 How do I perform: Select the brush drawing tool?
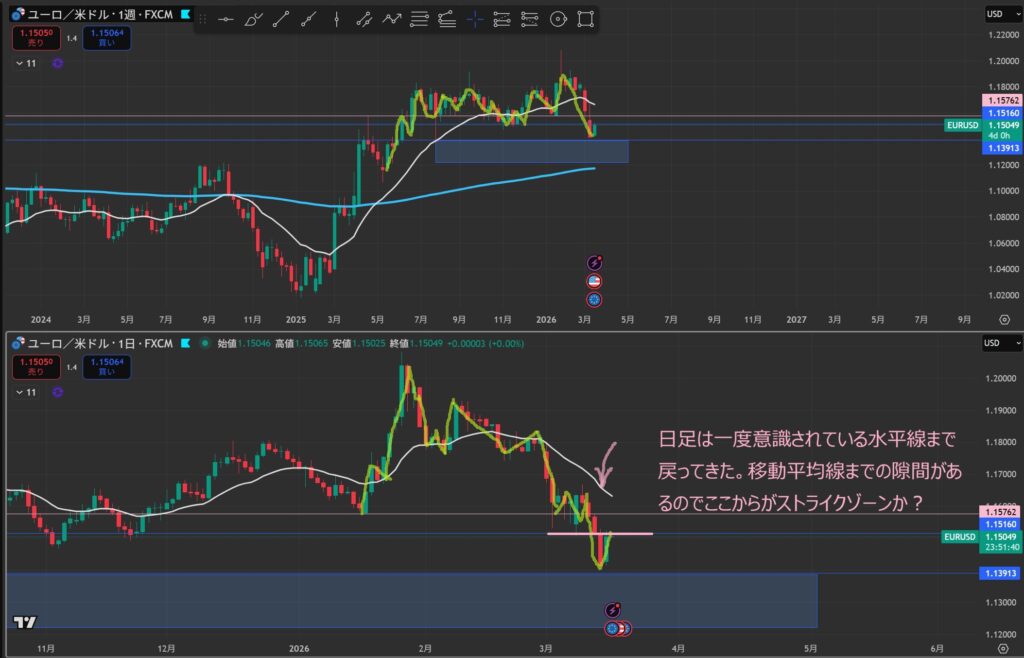click(252, 18)
